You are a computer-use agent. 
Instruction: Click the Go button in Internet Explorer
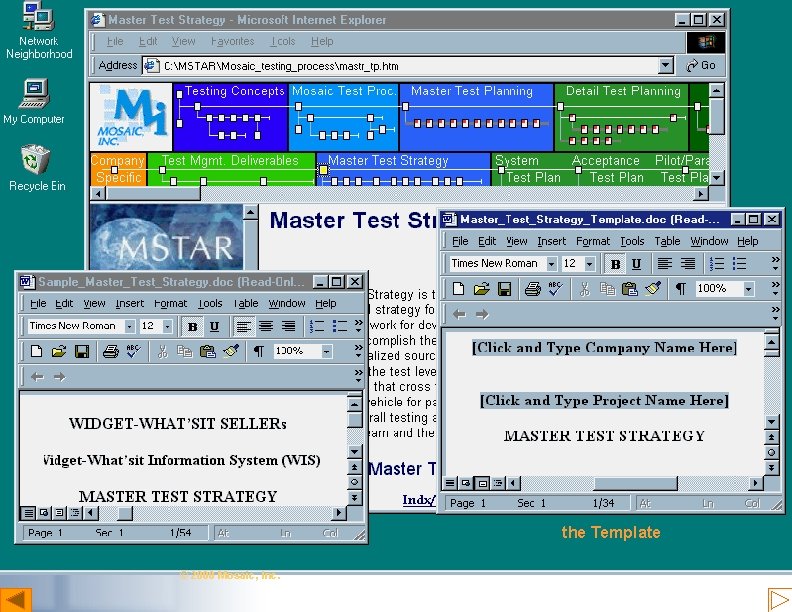701,65
